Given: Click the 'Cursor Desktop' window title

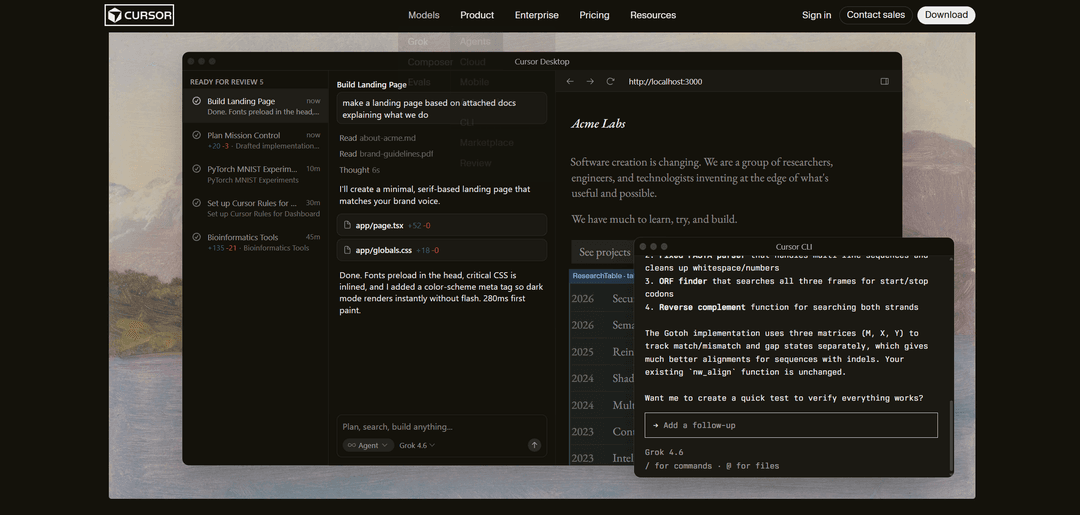Looking at the screenshot, I should pos(541,61).
